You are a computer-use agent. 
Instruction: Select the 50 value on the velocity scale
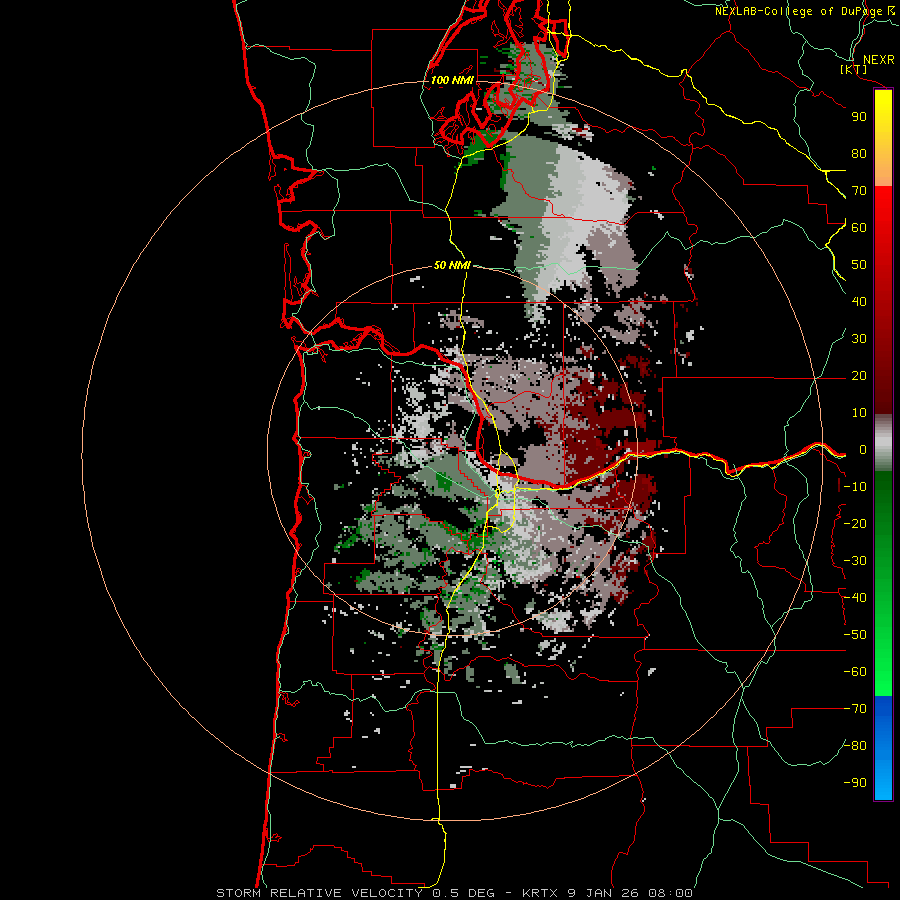[859, 265]
